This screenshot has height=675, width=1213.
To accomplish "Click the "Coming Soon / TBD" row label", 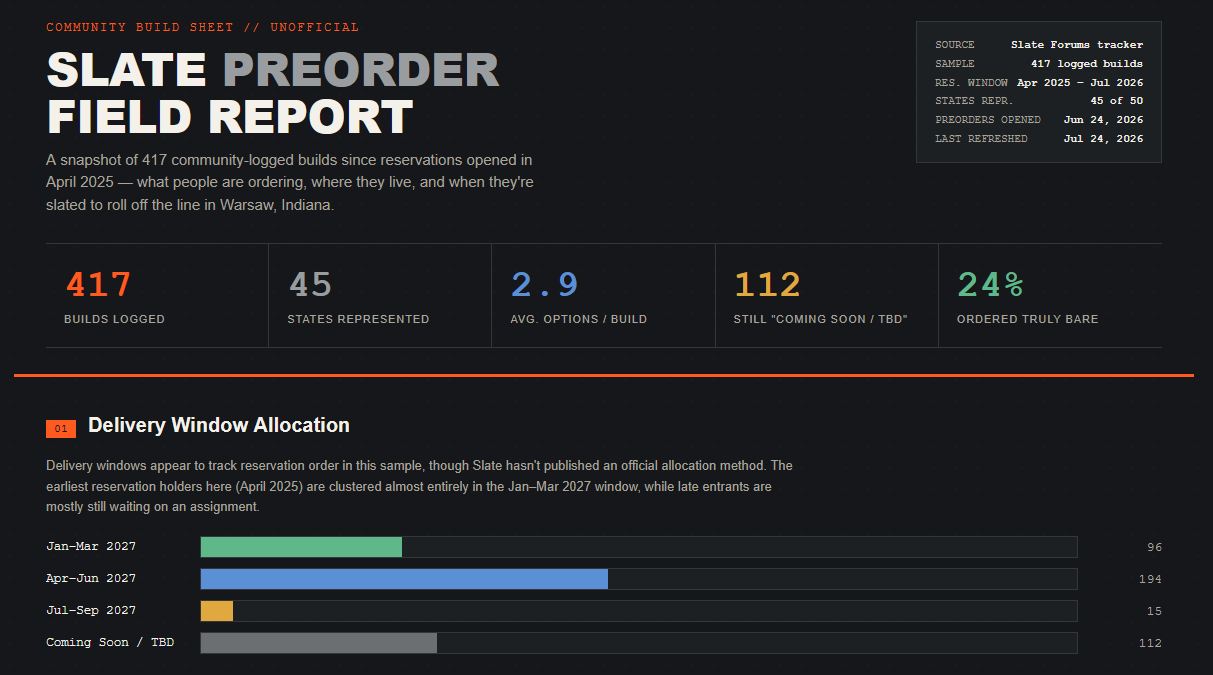I will (110, 643).
